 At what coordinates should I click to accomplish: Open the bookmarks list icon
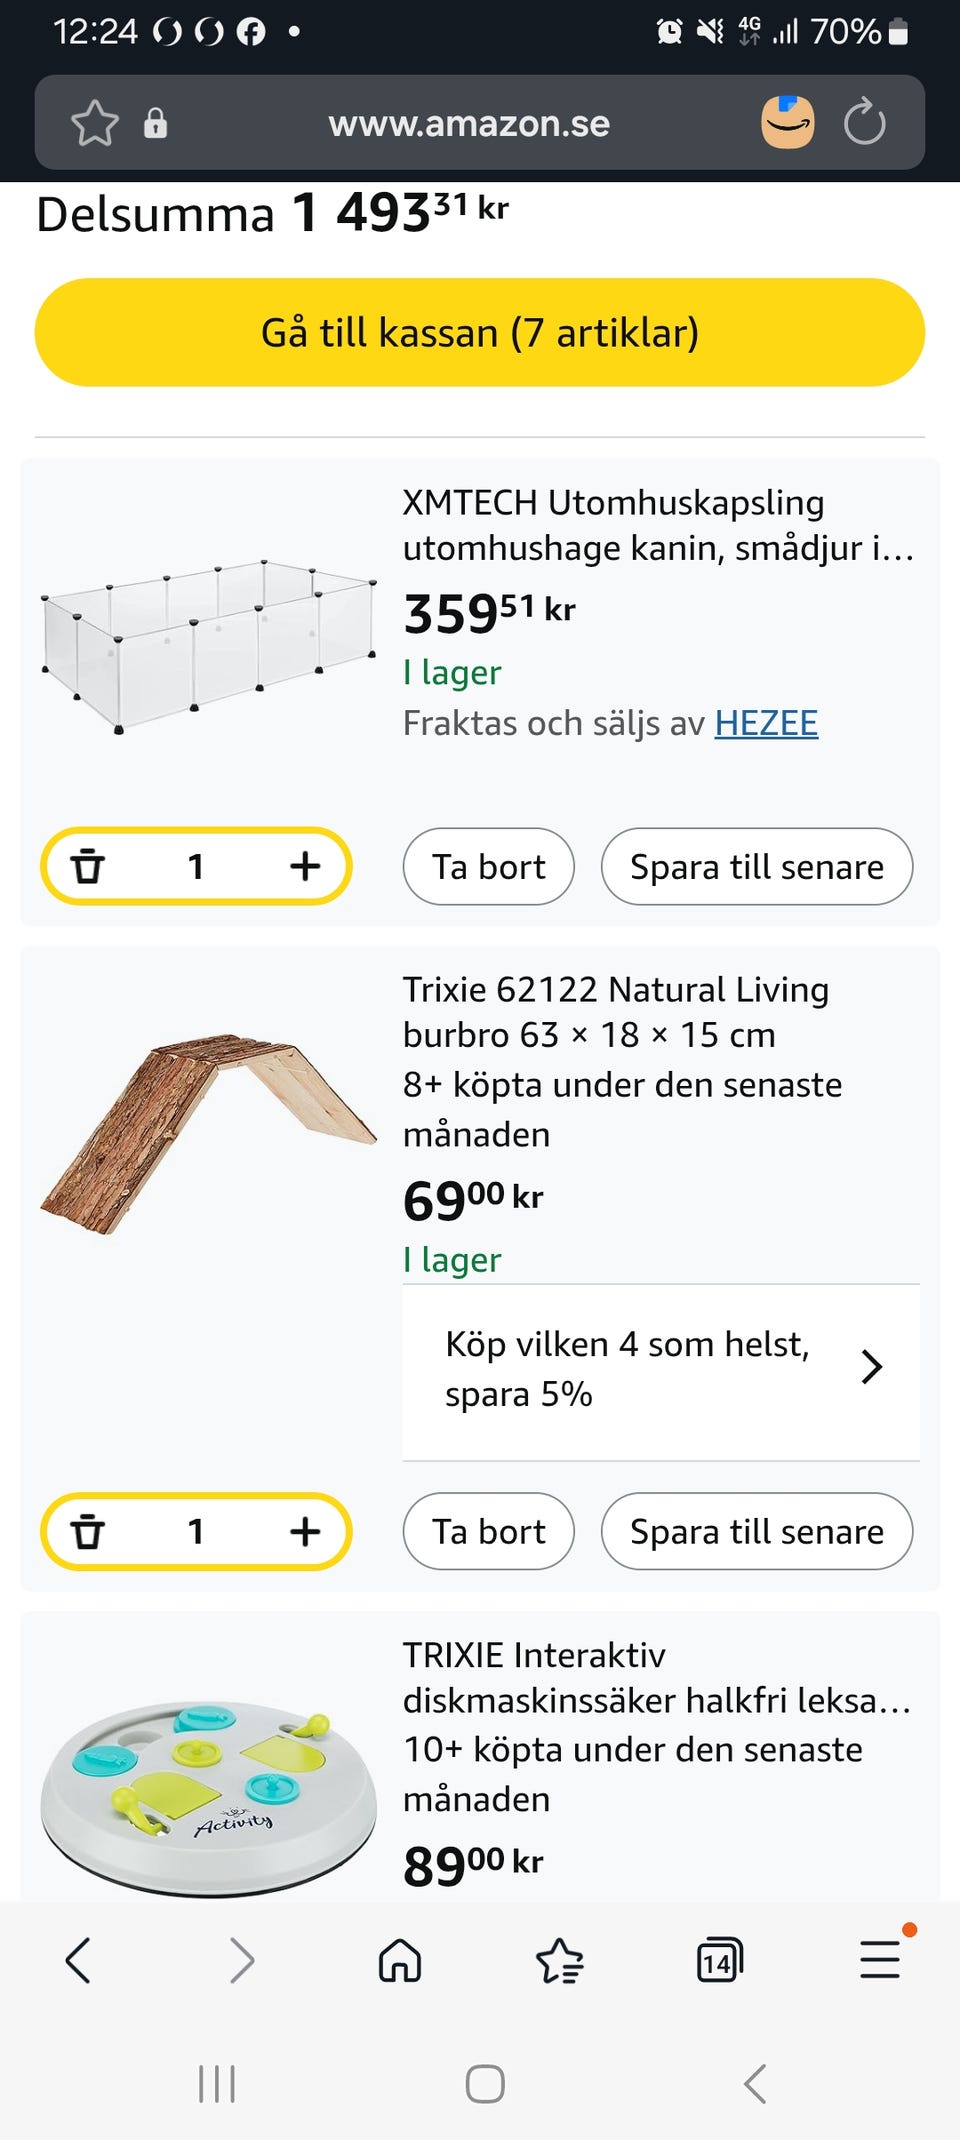(560, 1960)
